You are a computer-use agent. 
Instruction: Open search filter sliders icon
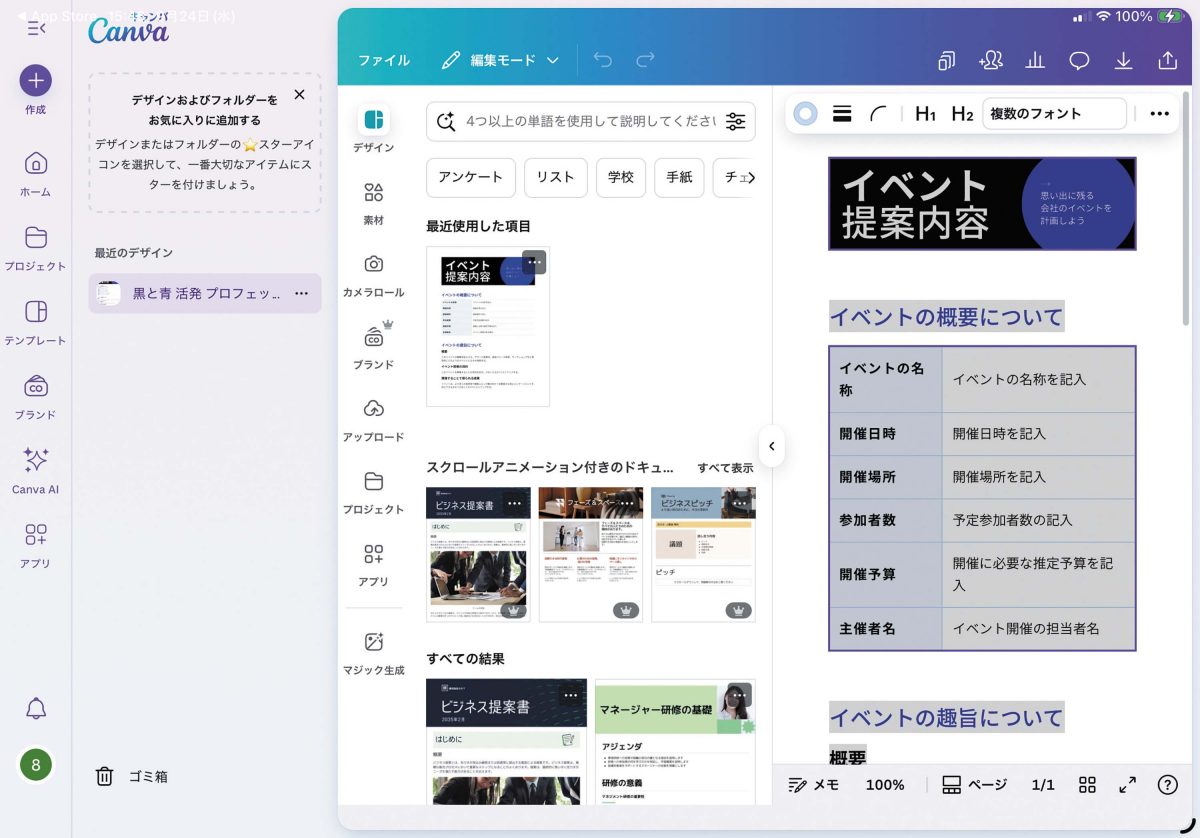[735, 122]
